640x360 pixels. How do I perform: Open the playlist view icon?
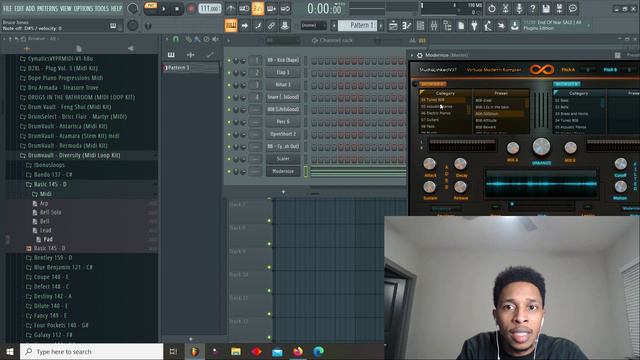(x=393, y=26)
